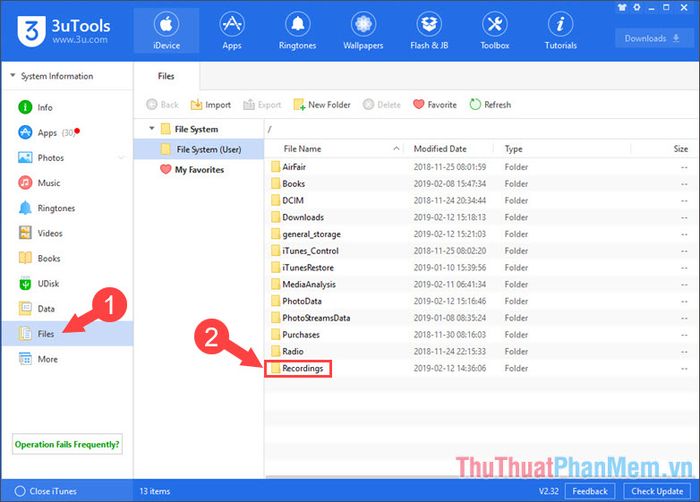This screenshot has height=502, width=700.
Task: Click the Files tab
Action: (x=166, y=76)
